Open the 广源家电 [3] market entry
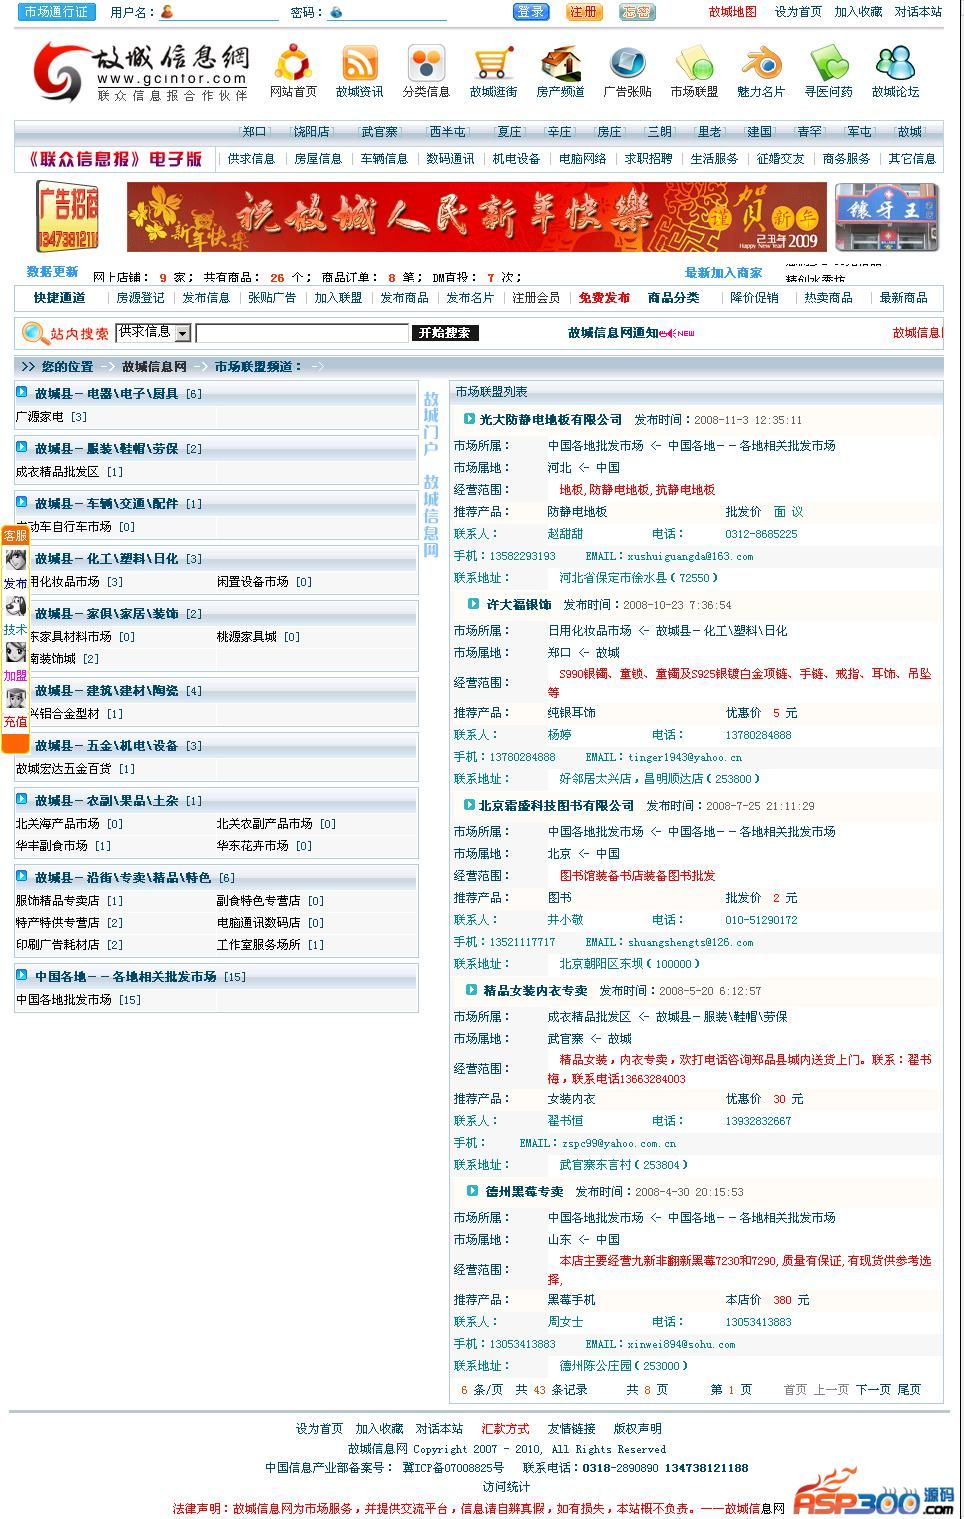Screen dimensions: 964x1519 click(51, 416)
